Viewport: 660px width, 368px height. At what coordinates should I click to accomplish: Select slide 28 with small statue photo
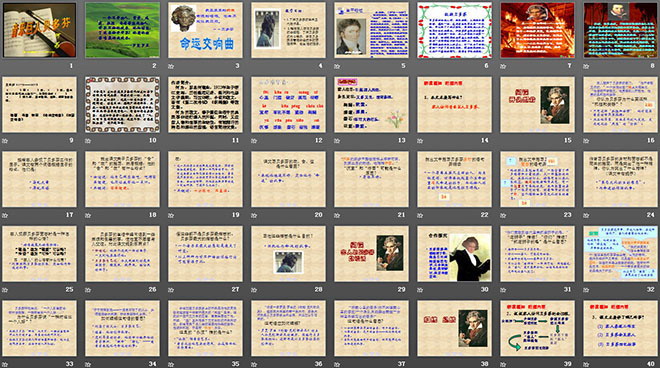point(289,253)
